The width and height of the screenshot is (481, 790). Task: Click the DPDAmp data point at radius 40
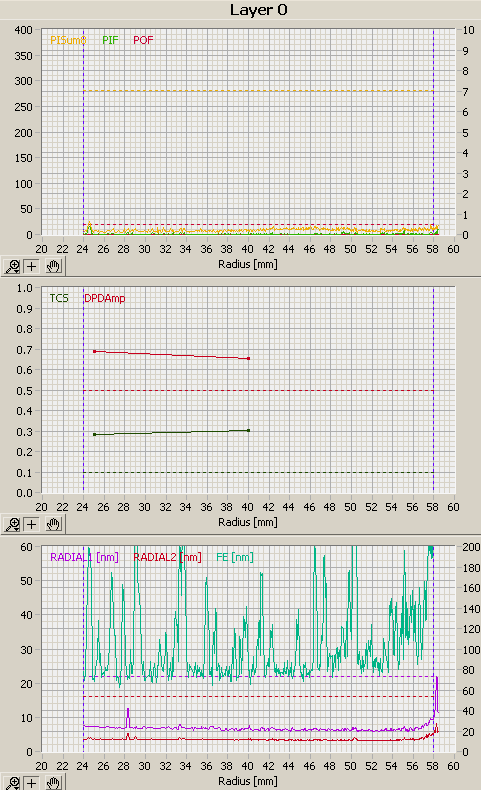pos(248,359)
